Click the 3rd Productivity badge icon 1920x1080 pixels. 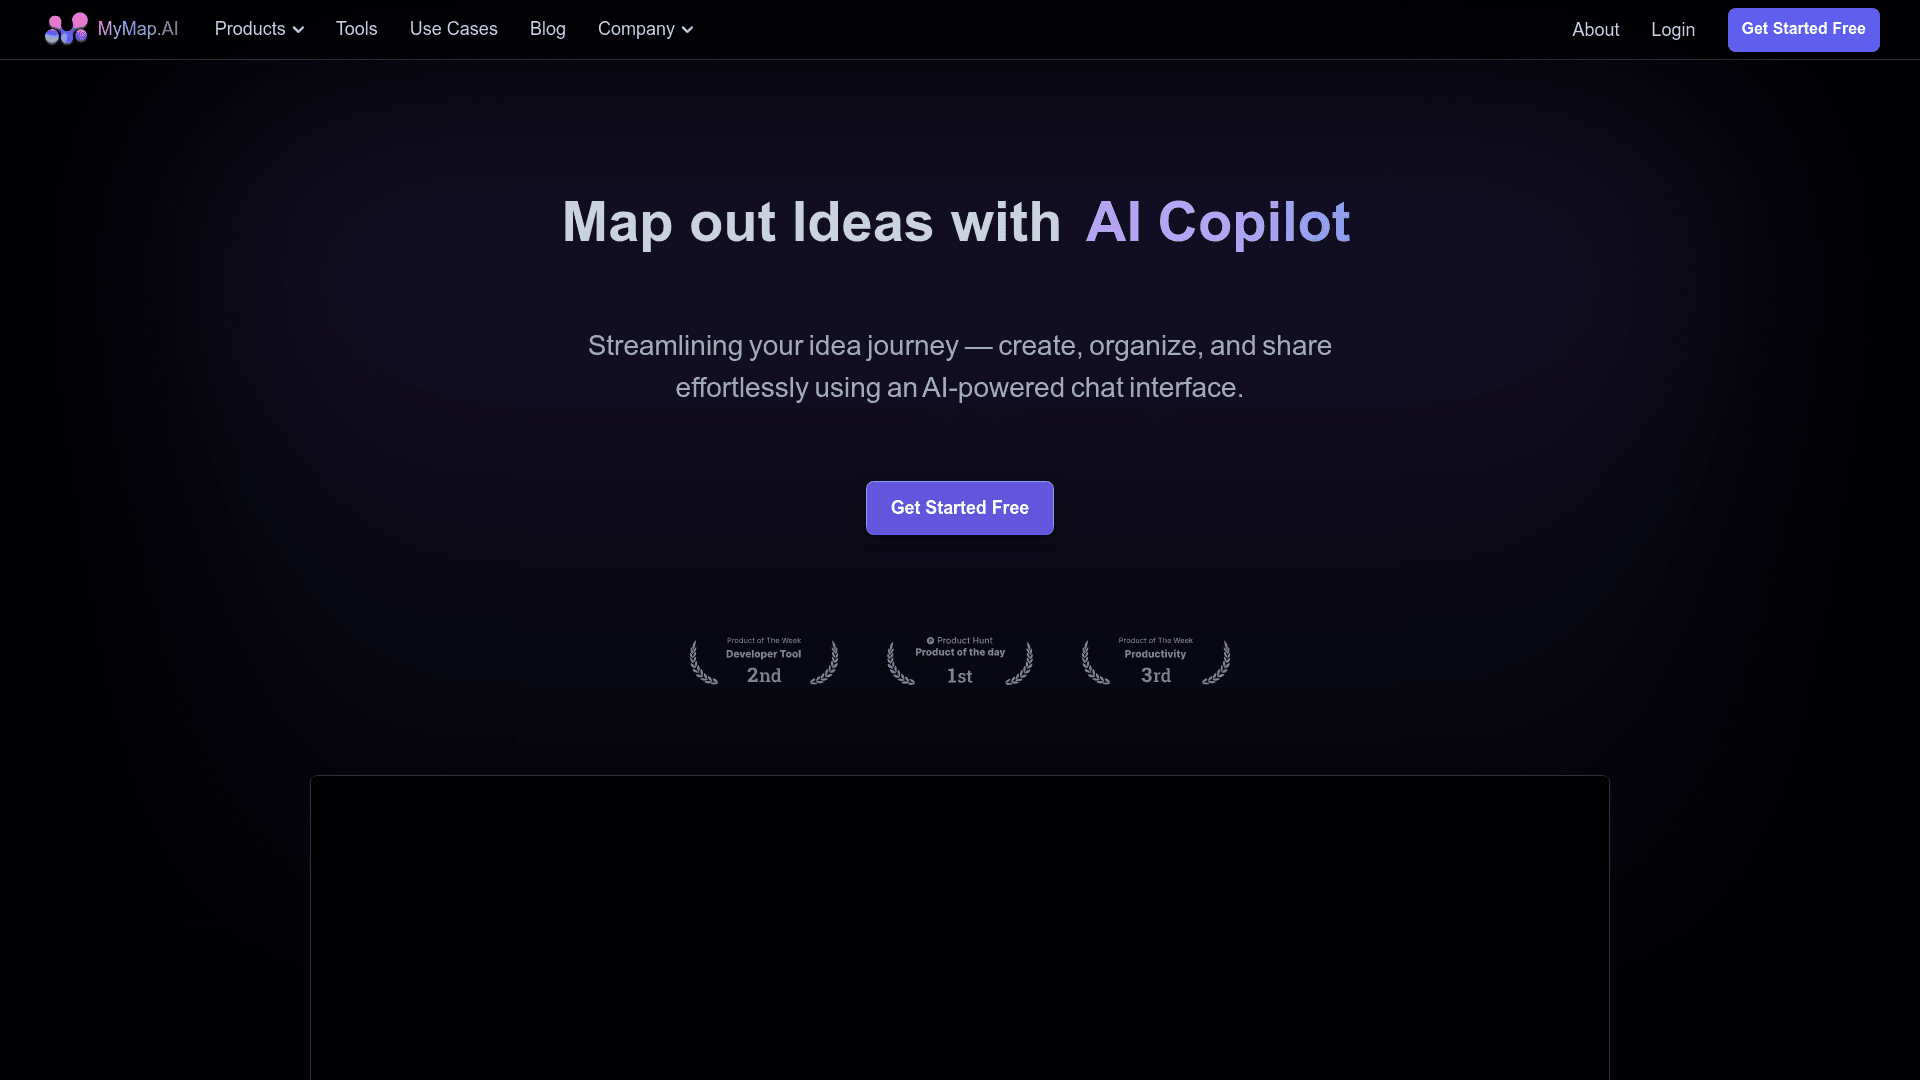(1155, 659)
